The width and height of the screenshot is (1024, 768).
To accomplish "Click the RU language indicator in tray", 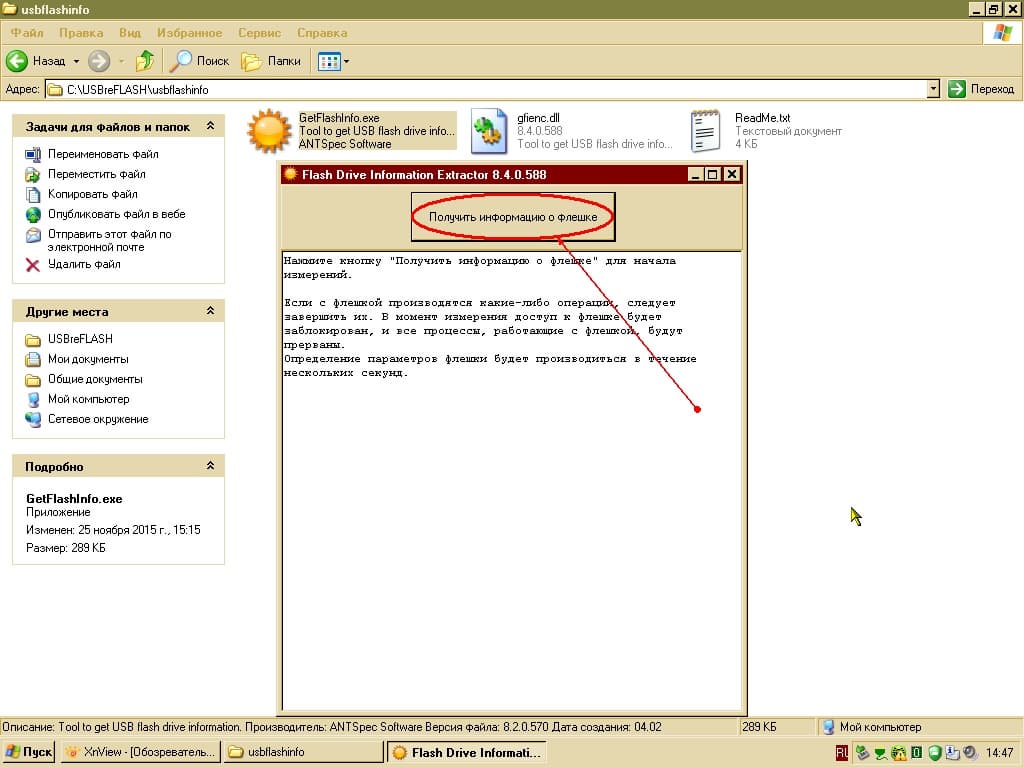I will tap(842, 753).
